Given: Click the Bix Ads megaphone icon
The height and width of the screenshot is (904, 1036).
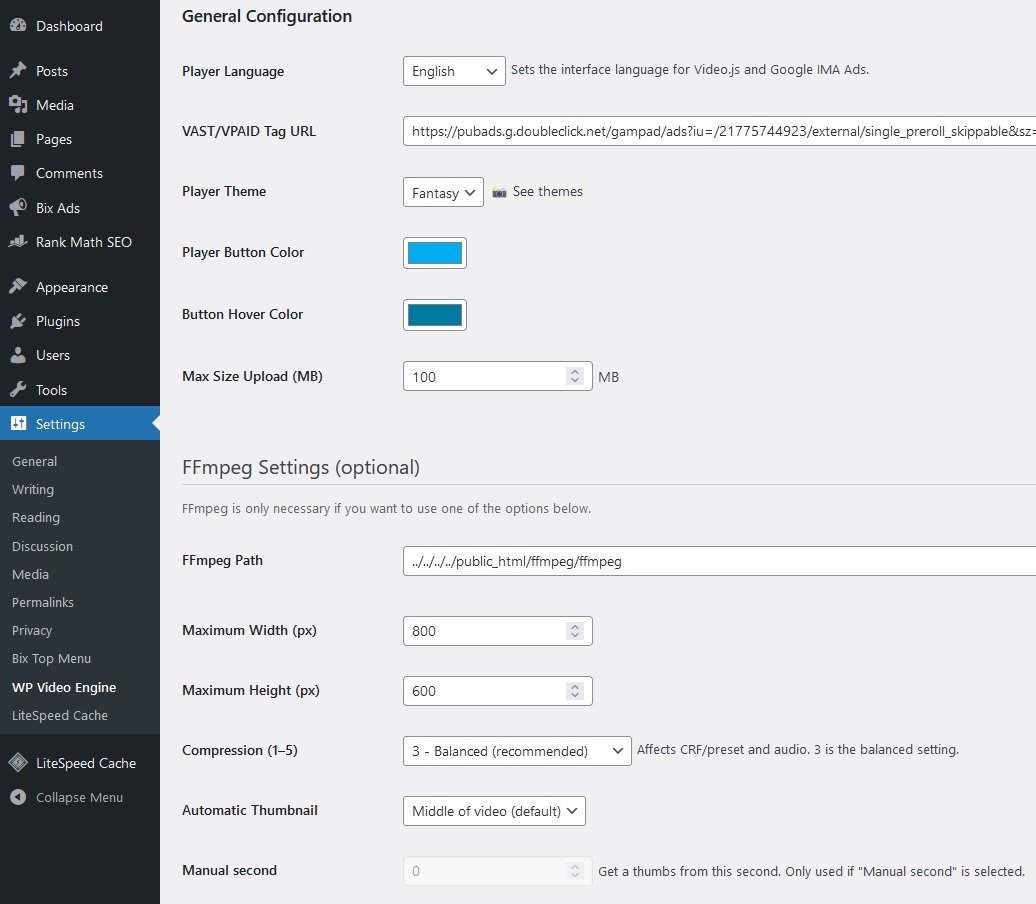Looking at the screenshot, I should tap(18, 207).
